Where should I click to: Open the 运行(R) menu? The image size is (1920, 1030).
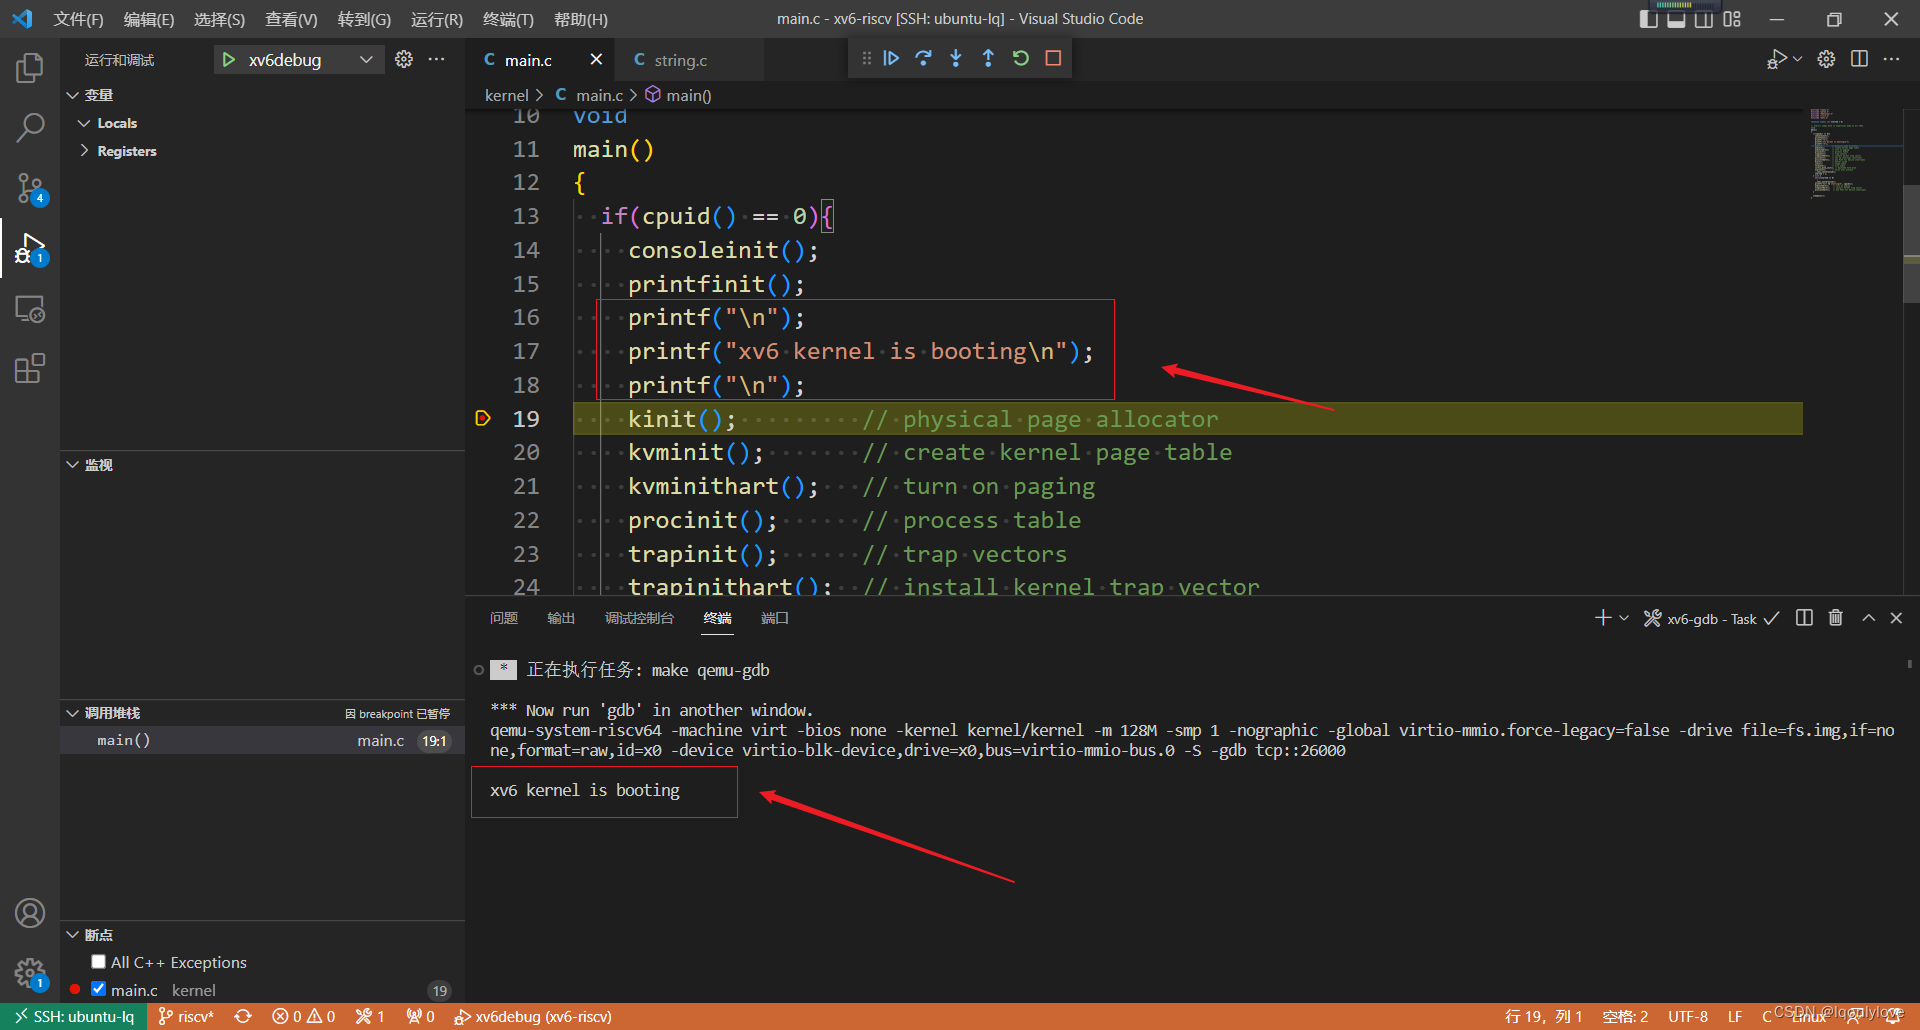pyautogui.click(x=437, y=19)
